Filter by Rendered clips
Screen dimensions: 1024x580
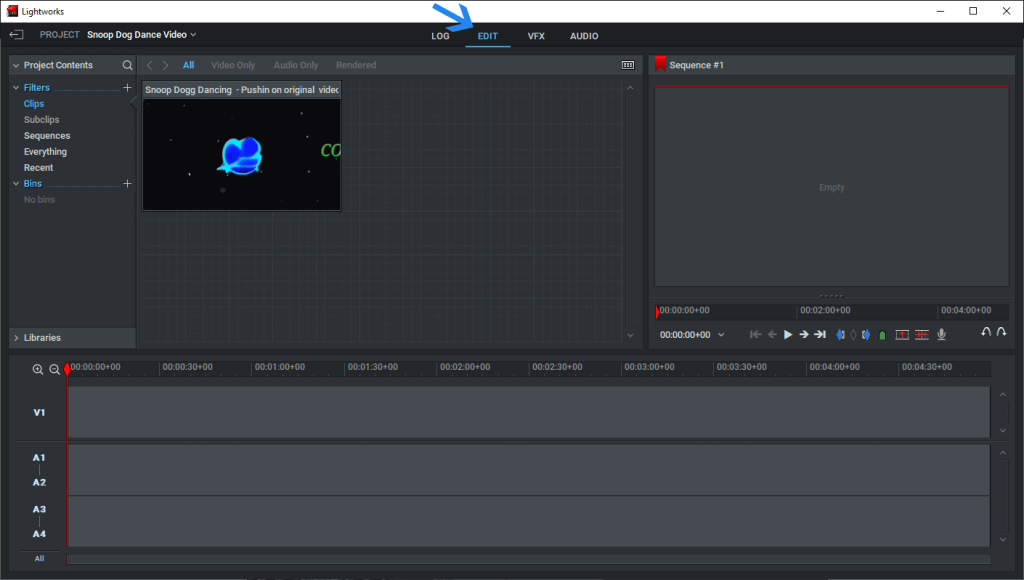(x=356, y=65)
